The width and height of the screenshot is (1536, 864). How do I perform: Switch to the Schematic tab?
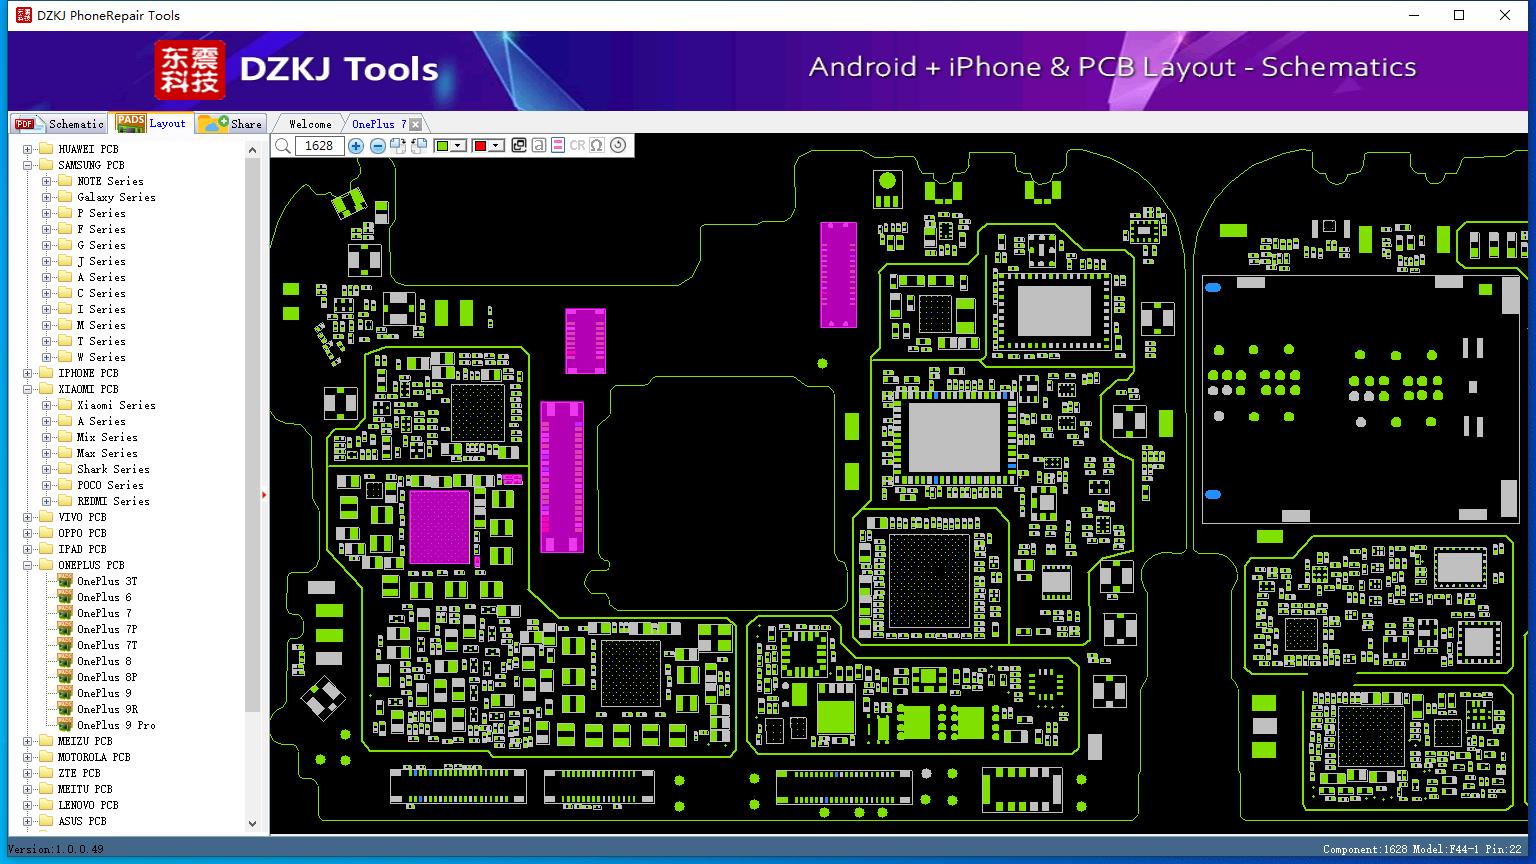(x=60, y=124)
